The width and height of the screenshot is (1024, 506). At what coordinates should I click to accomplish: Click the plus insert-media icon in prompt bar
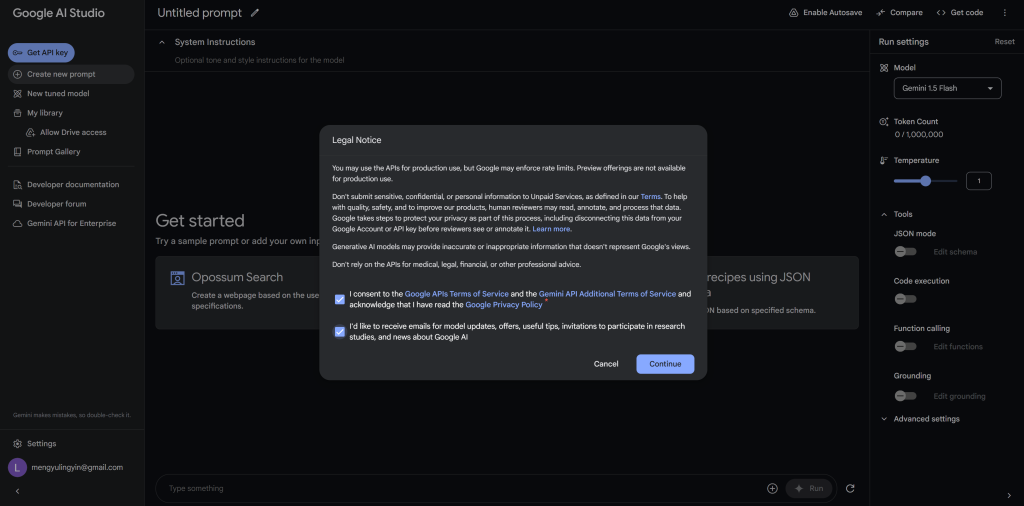(773, 488)
